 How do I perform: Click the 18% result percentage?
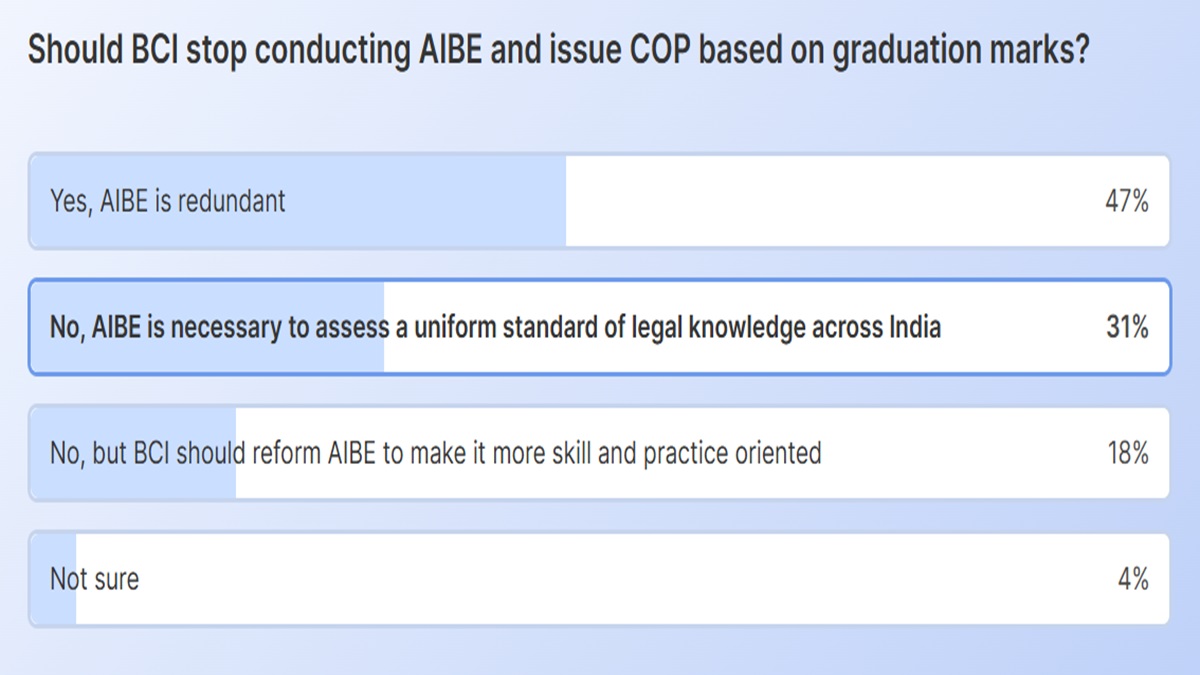(x=1127, y=453)
